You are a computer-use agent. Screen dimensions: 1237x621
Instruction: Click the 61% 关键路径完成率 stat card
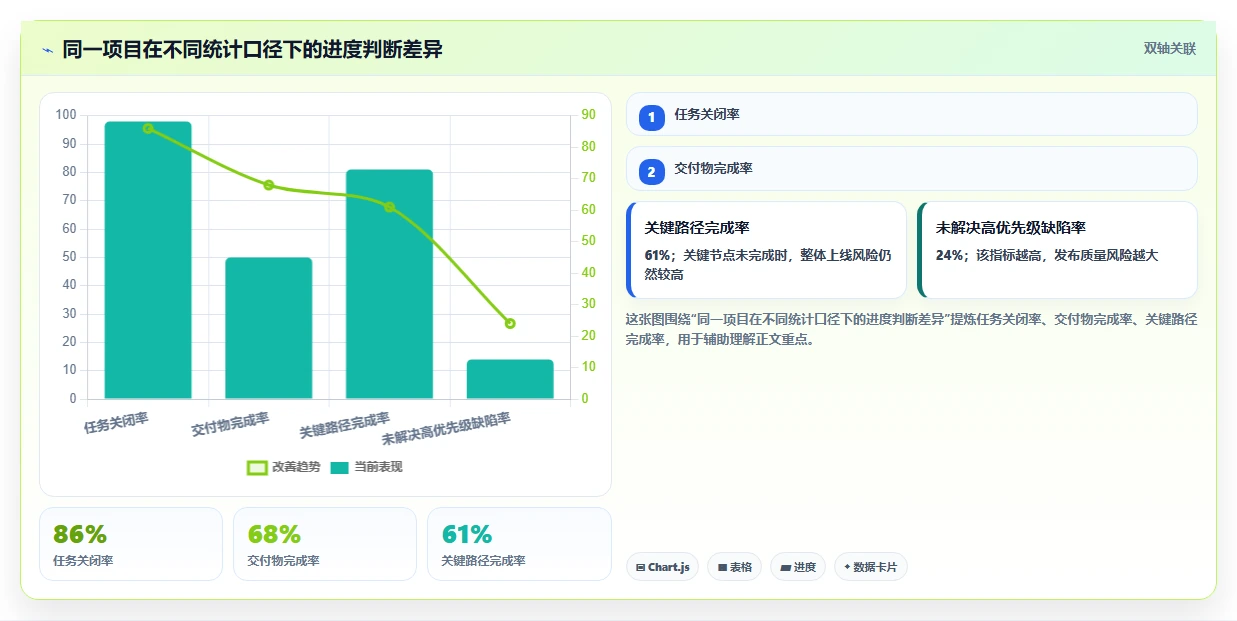519,544
